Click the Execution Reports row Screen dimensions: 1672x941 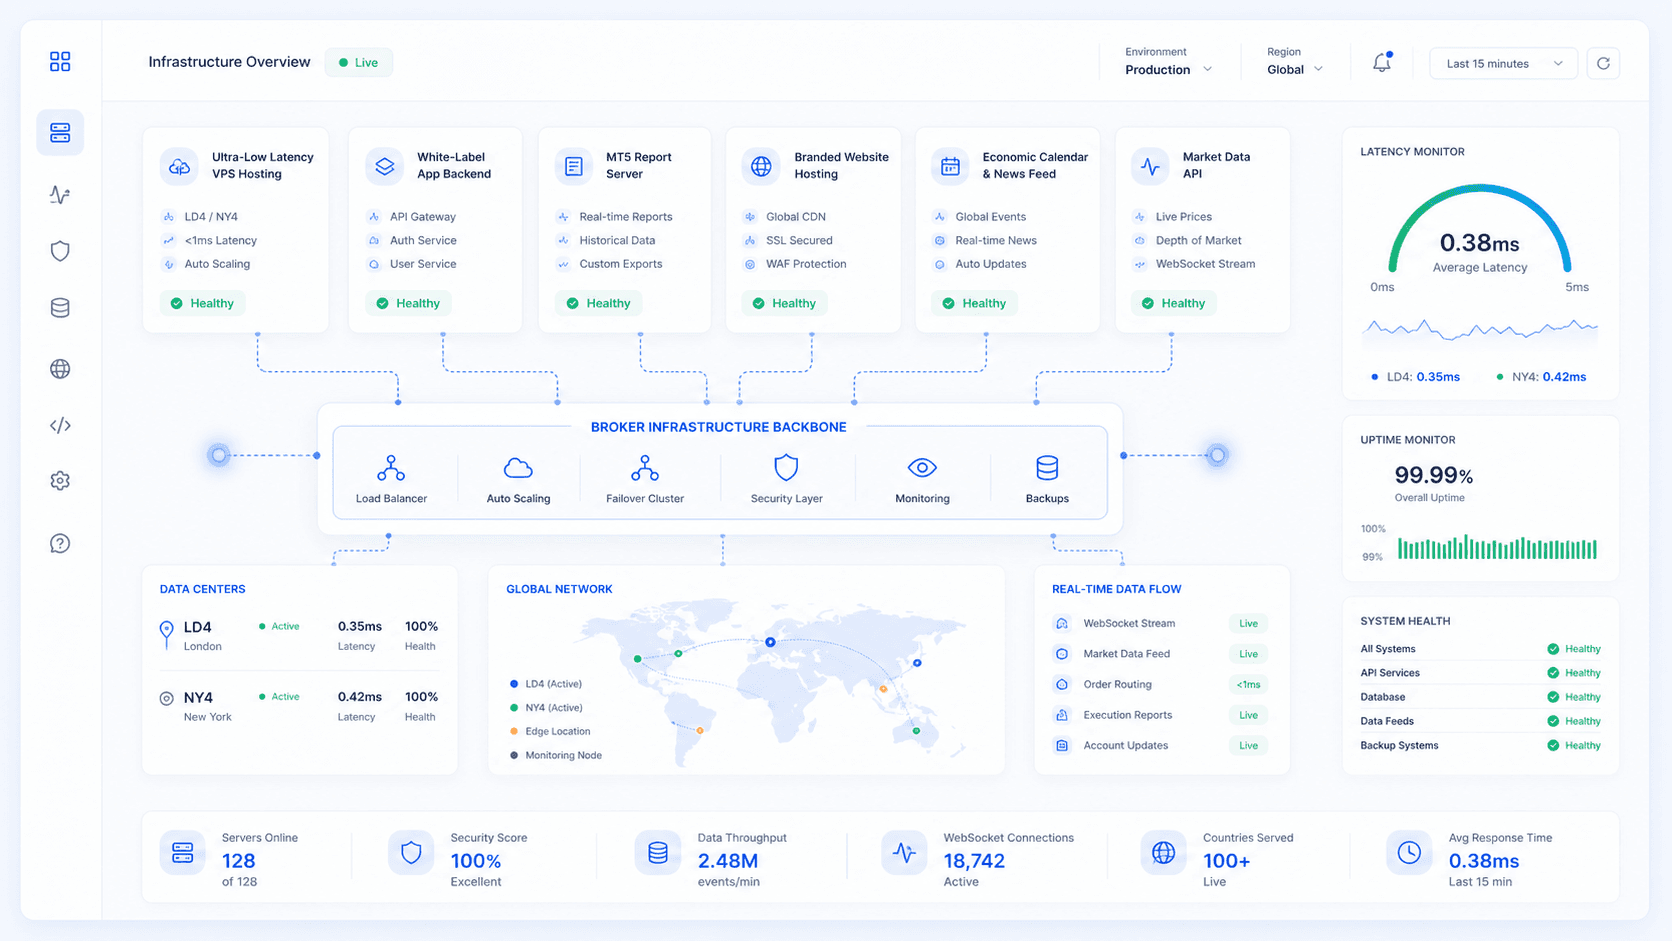tap(1160, 715)
